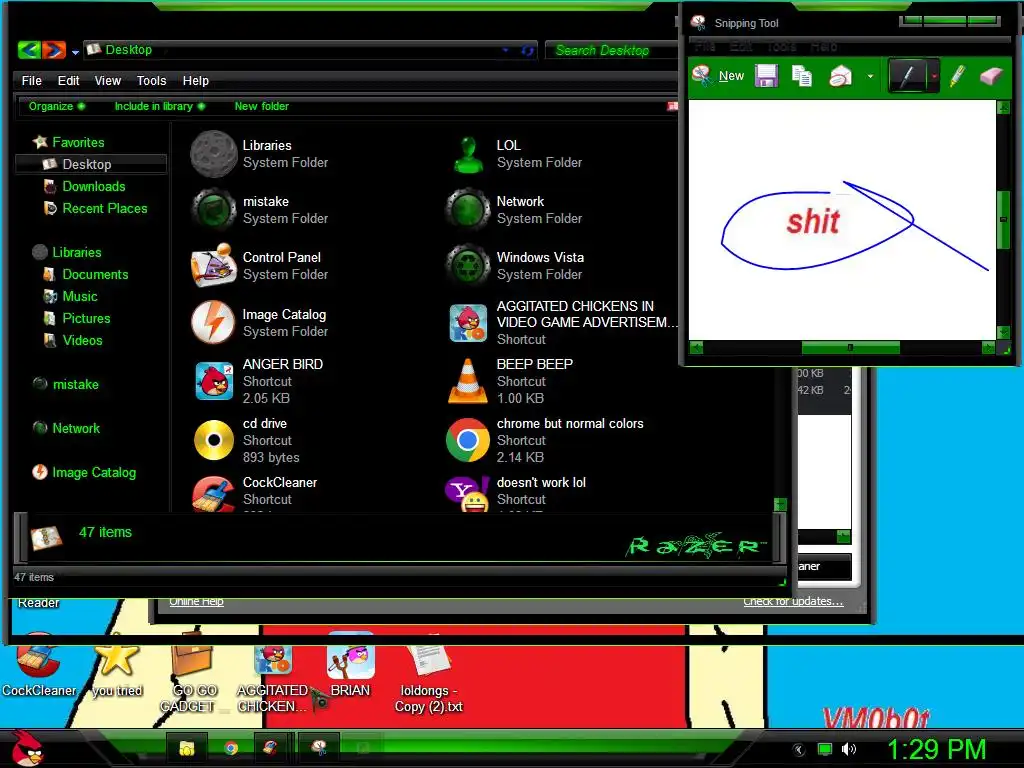Viewport: 1024px width, 768px height.
Task: Open Pictures library in sidebar
Action: pos(76,319)
